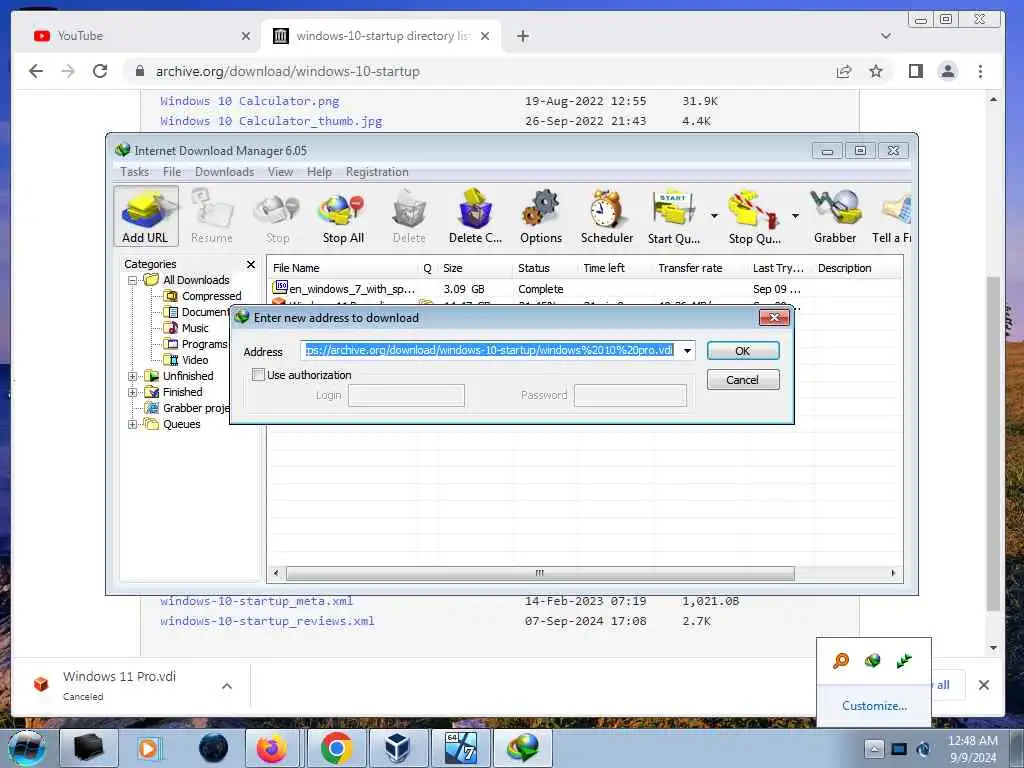Open the Windows Start orb
The height and width of the screenshot is (768, 1024).
(x=26, y=748)
